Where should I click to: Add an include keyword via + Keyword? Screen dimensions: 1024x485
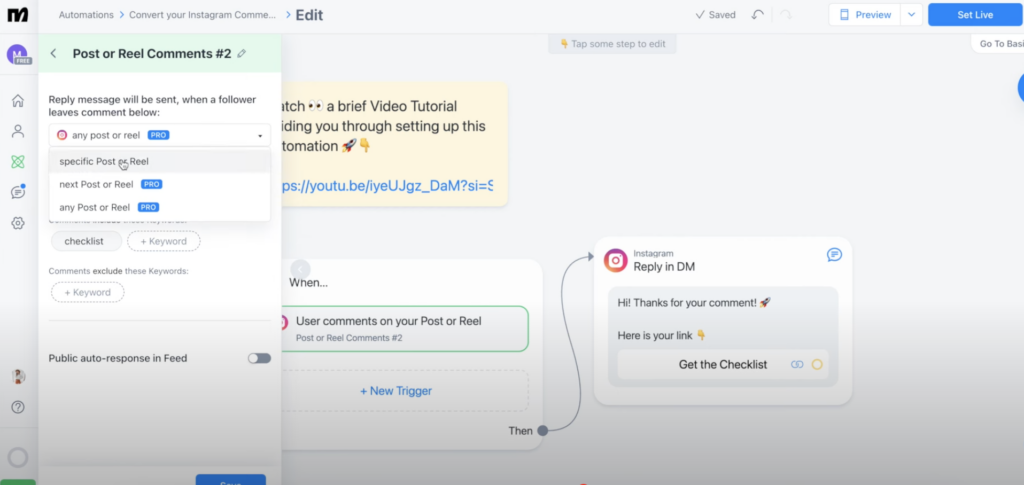[164, 241]
